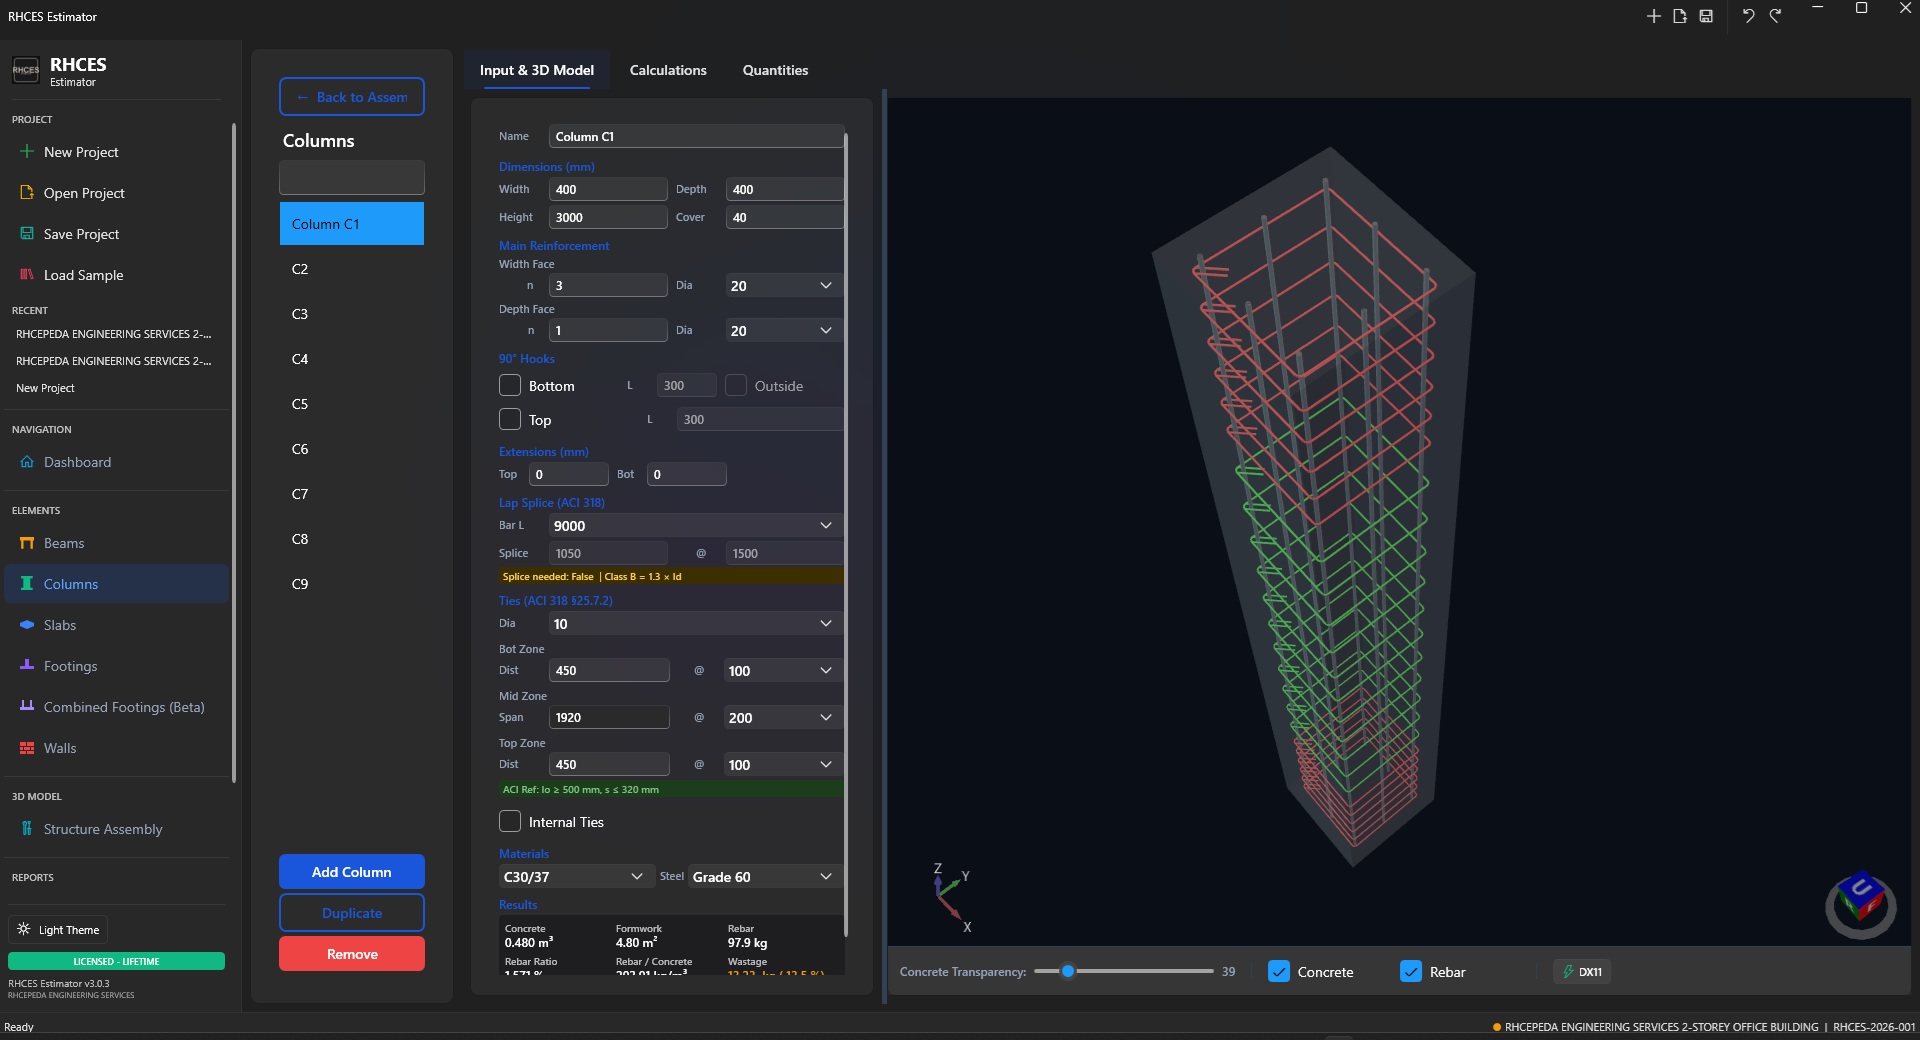Select column C5 in the list
This screenshot has width=1920, height=1040.
point(352,404)
